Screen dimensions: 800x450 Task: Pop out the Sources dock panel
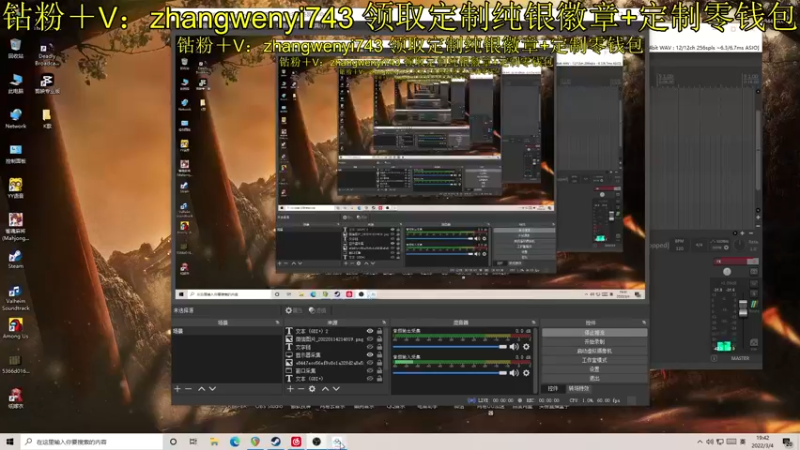[384, 322]
